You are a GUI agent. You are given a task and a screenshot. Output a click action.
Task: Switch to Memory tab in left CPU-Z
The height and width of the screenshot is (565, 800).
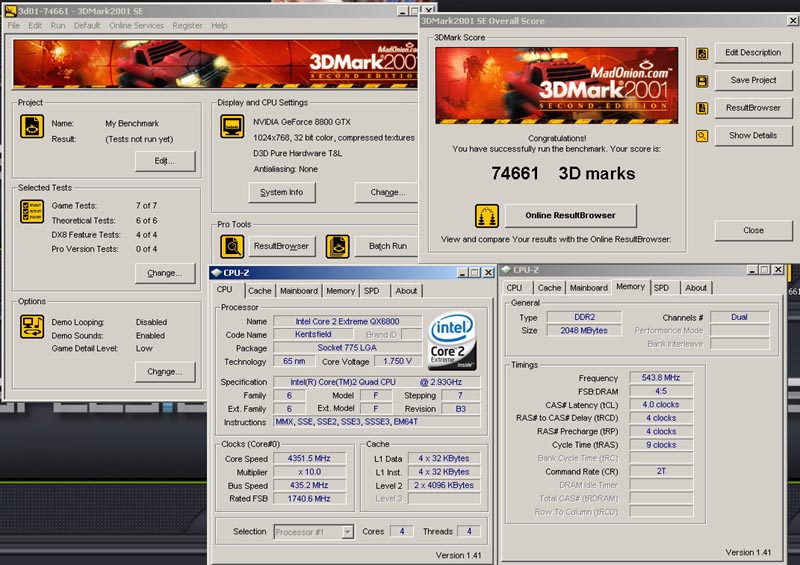pyautogui.click(x=340, y=291)
